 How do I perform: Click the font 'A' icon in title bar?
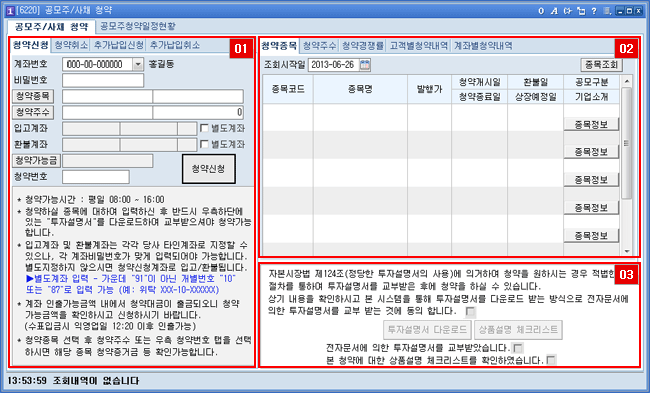(x=554, y=11)
